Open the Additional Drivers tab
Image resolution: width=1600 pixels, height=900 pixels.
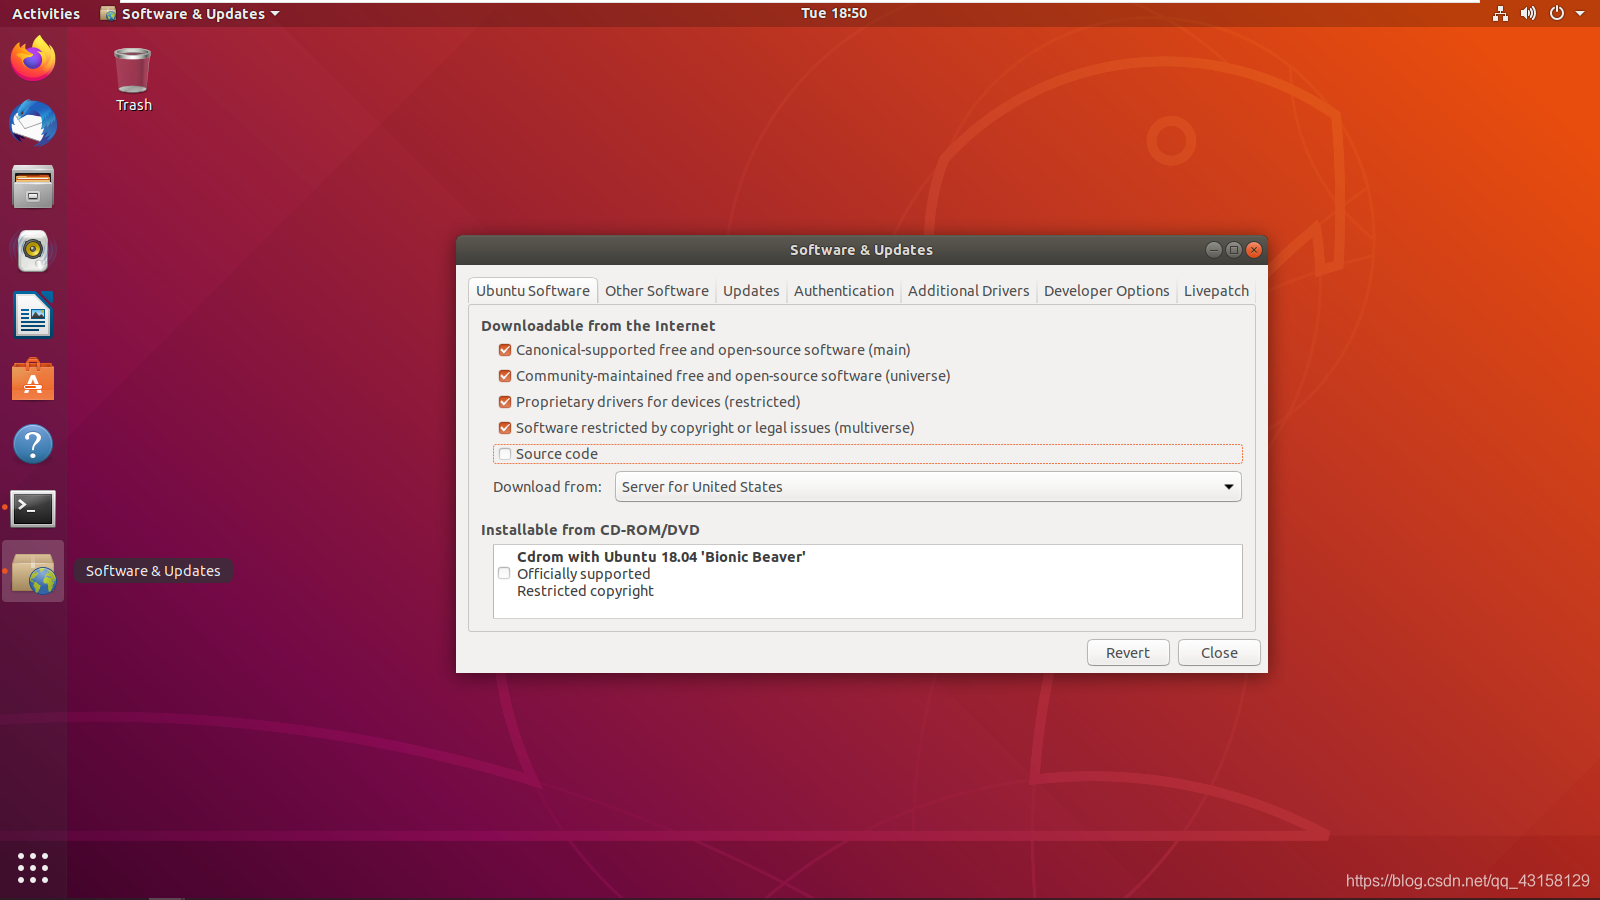coord(968,291)
